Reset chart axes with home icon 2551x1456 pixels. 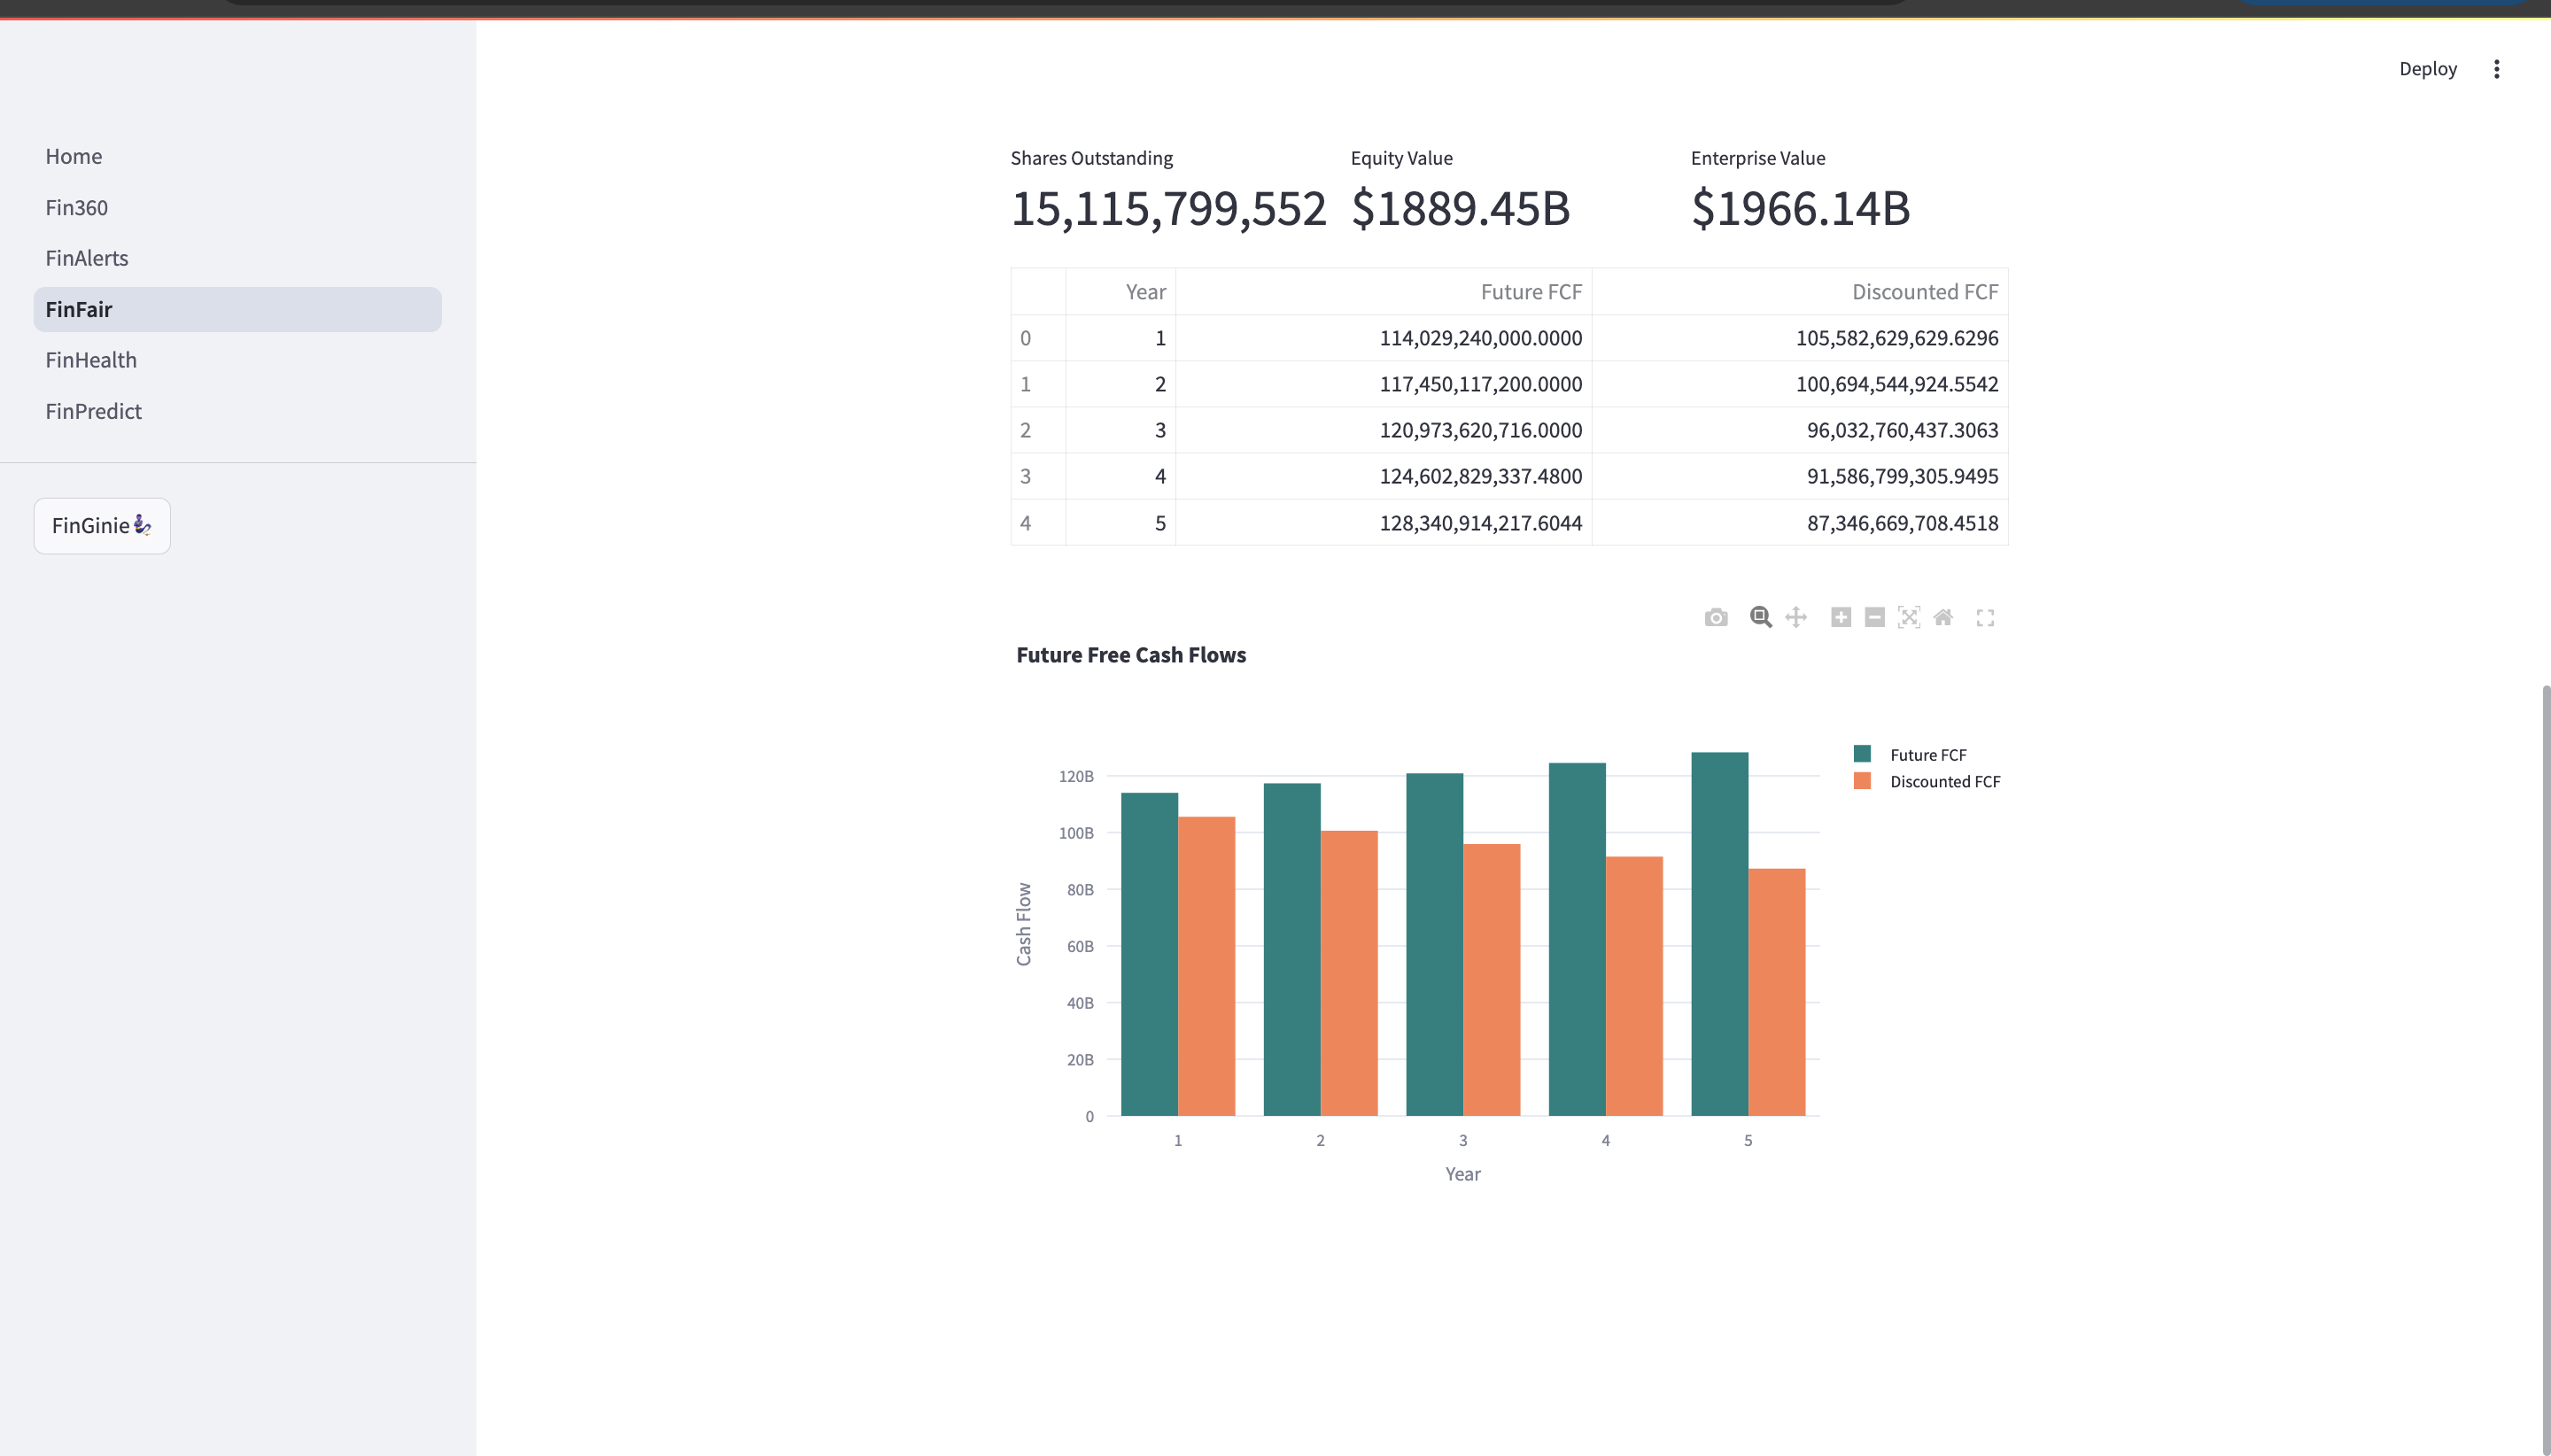(1943, 618)
